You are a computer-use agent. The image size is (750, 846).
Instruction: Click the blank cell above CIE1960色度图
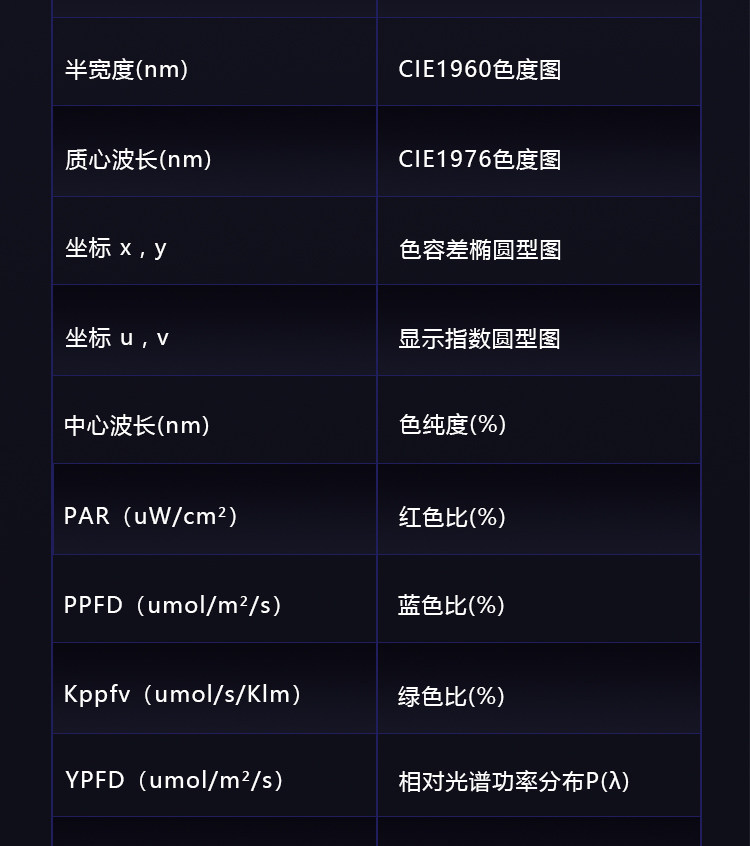(538, 8)
